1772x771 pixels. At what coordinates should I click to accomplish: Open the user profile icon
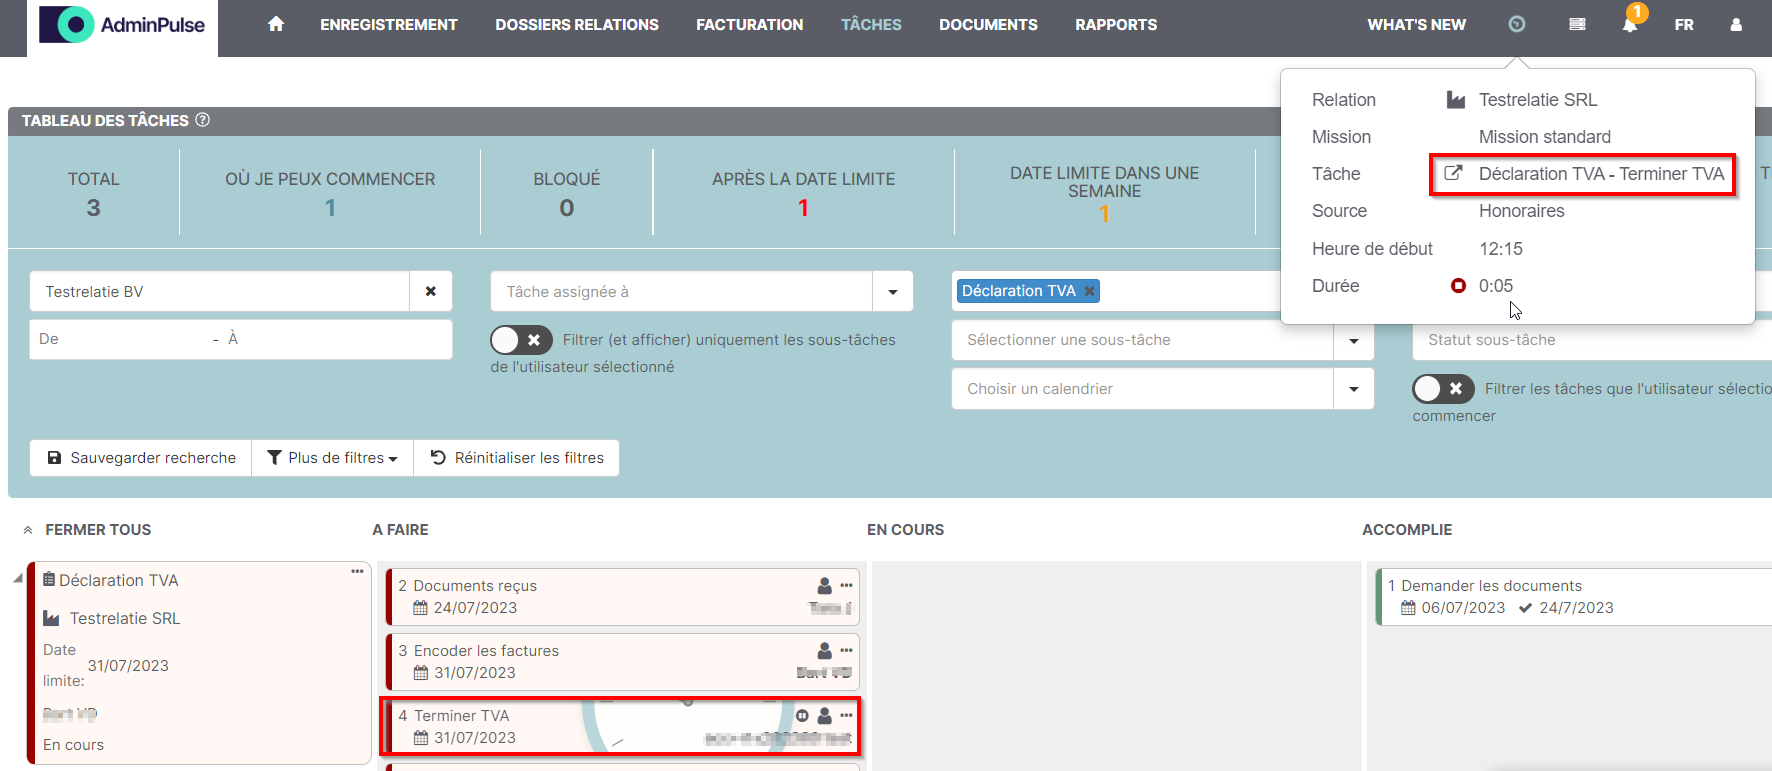(x=1736, y=24)
